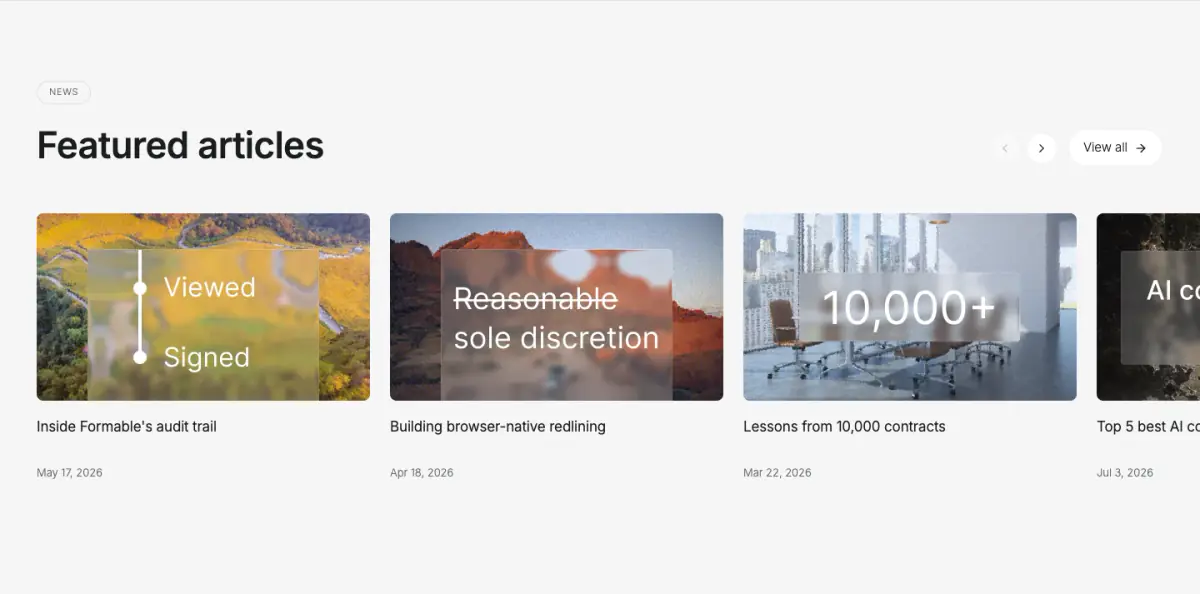The width and height of the screenshot is (1200, 594).
Task: Click the 'Mar 22, 2026' date
Action: point(777,472)
